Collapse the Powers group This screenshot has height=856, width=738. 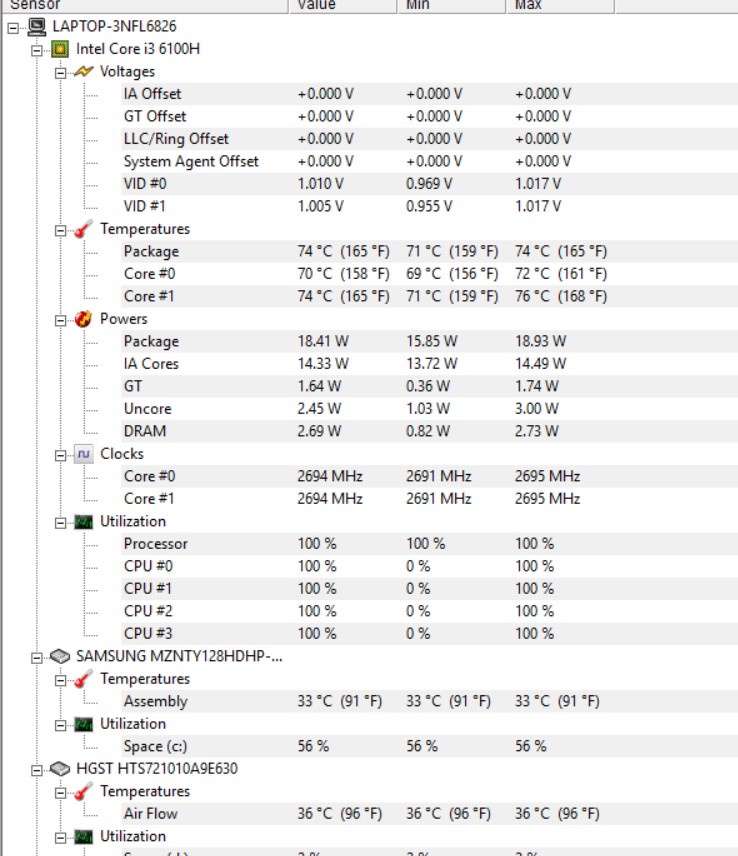61,319
